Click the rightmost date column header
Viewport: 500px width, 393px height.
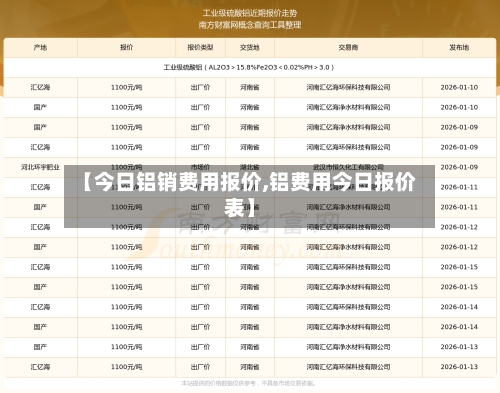[459, 48]
